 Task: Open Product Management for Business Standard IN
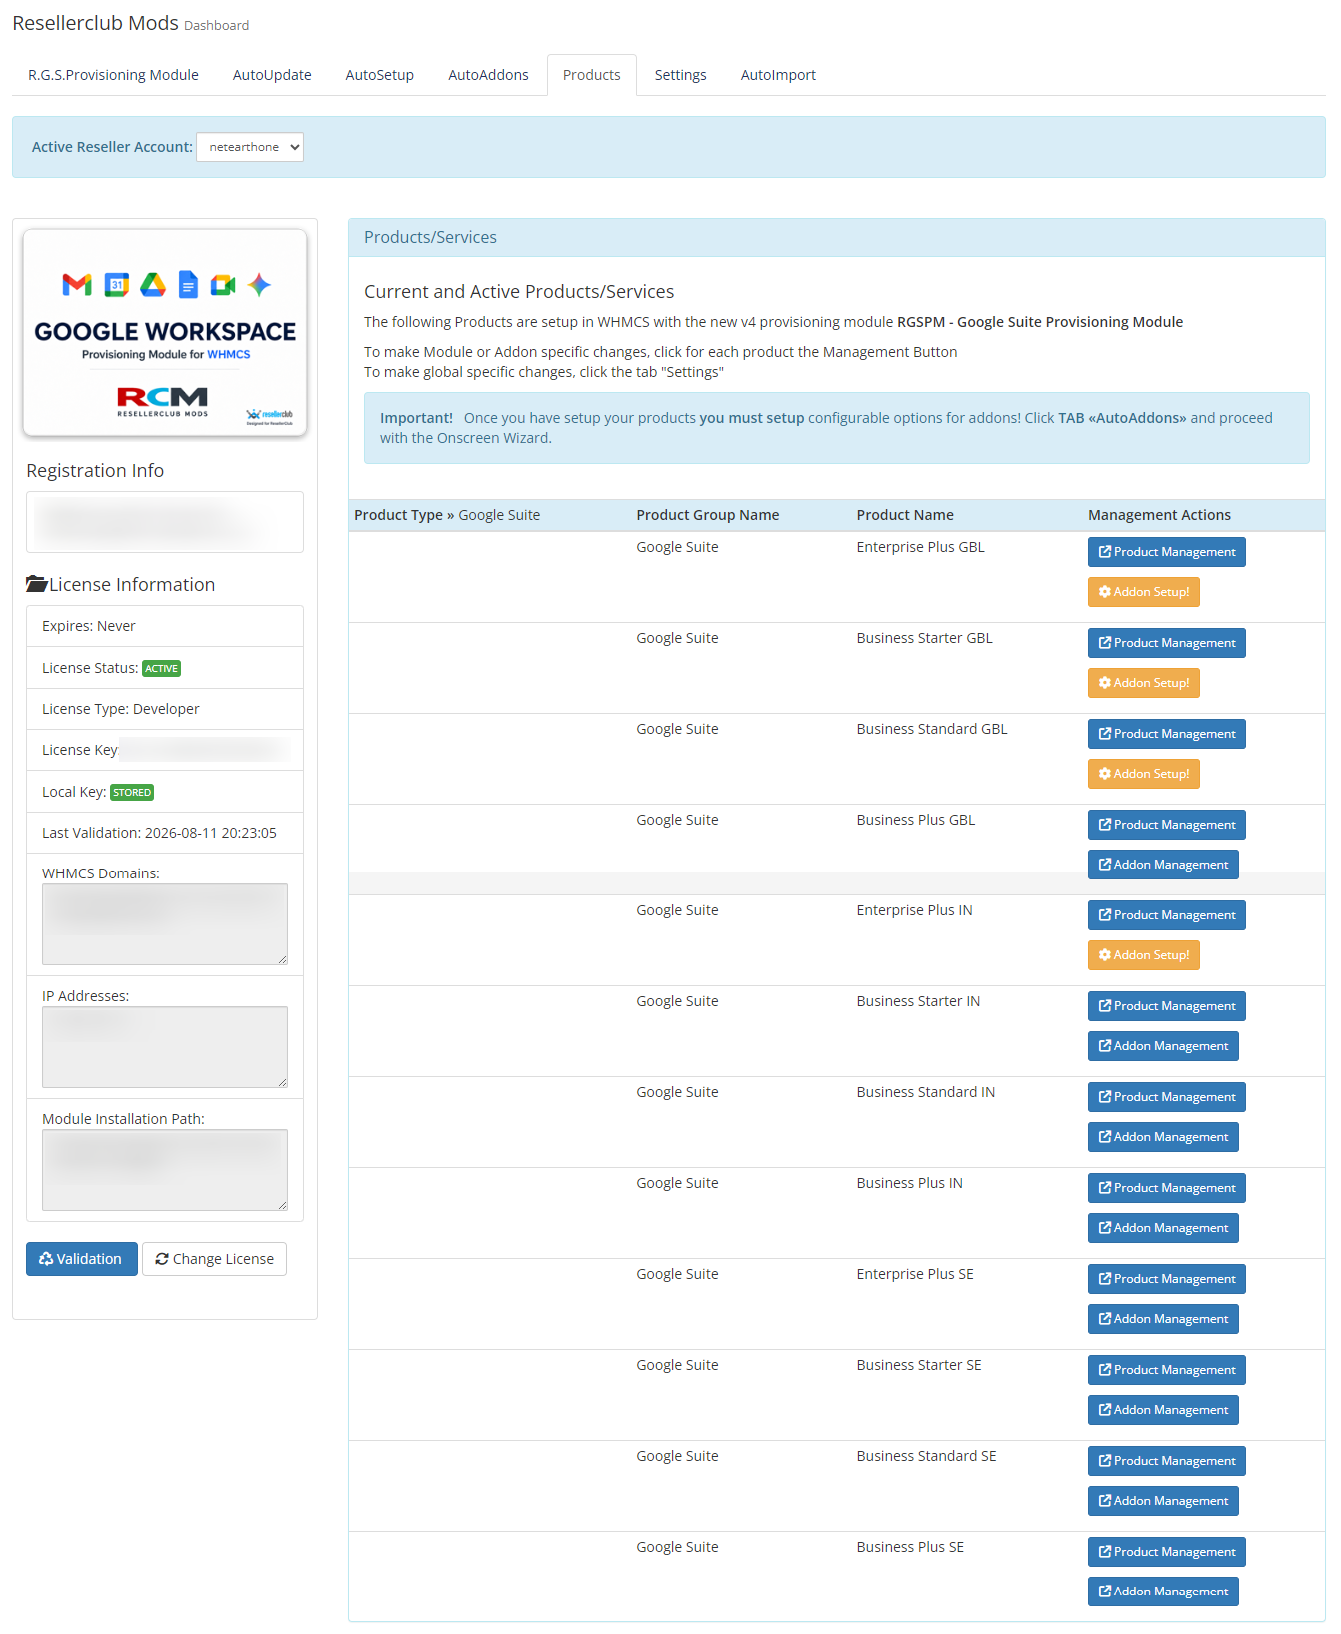tap(1167, 1097)
